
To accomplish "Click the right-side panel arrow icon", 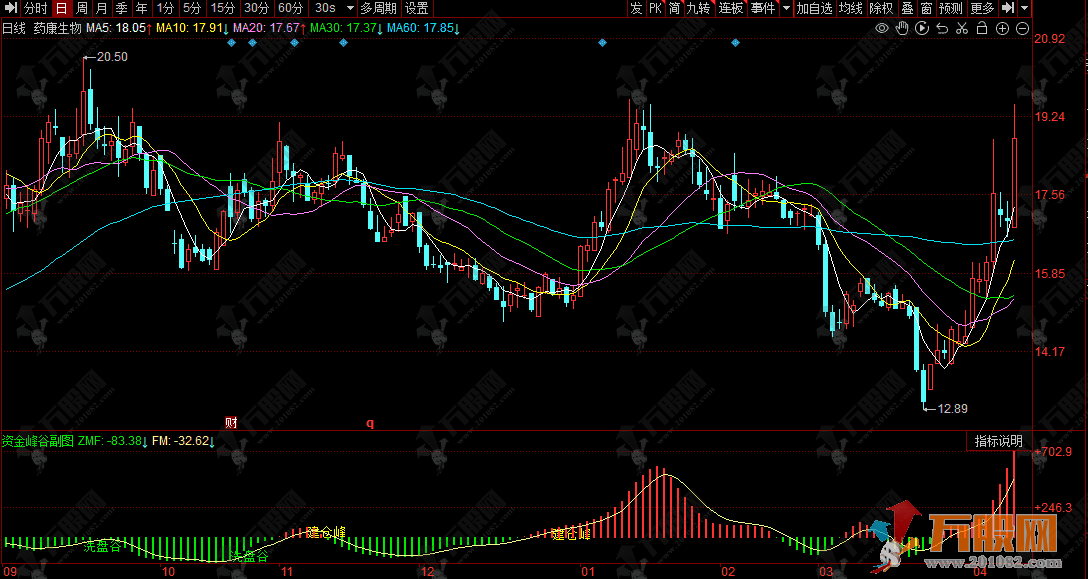I will 1008,8.
